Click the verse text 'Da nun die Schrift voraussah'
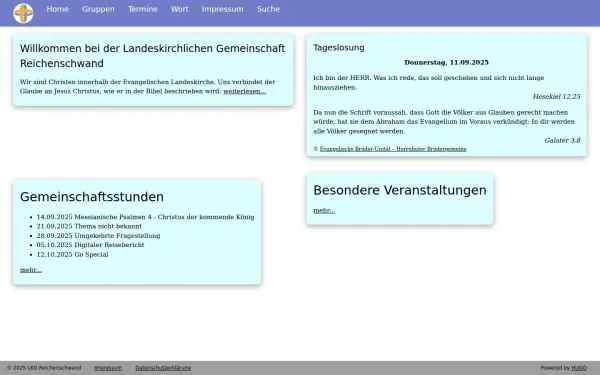The width and height of the screenshot is (600, 375). coord(444,122)
